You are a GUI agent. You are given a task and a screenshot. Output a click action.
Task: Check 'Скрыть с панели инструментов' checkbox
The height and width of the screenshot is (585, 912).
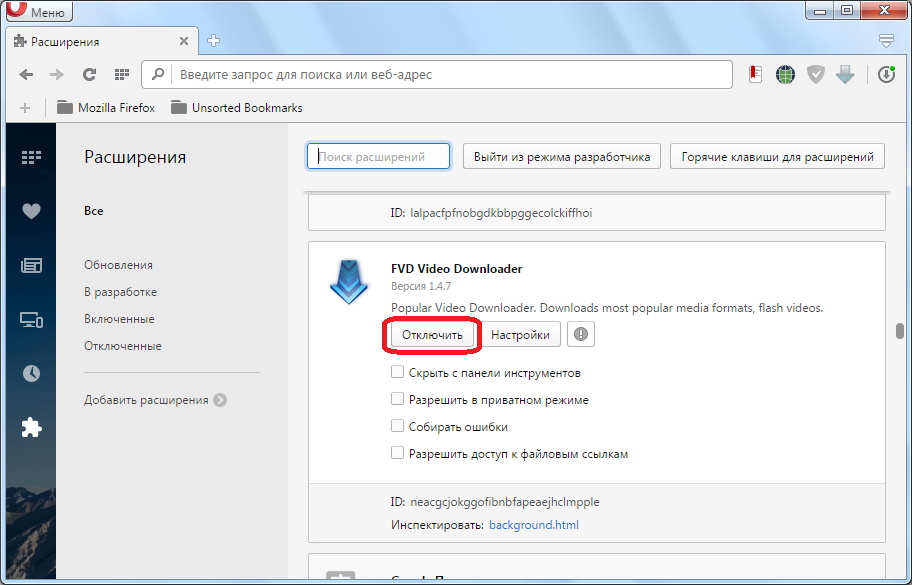pyautogui.click(x=398, y=373)
